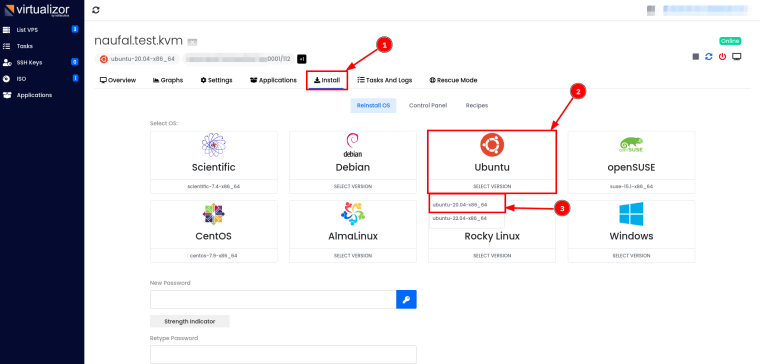Image resolution: width=760 pixels, height=364 pixels.
Task: Choose the AlmaLinux OS logo
Action: 352,214
